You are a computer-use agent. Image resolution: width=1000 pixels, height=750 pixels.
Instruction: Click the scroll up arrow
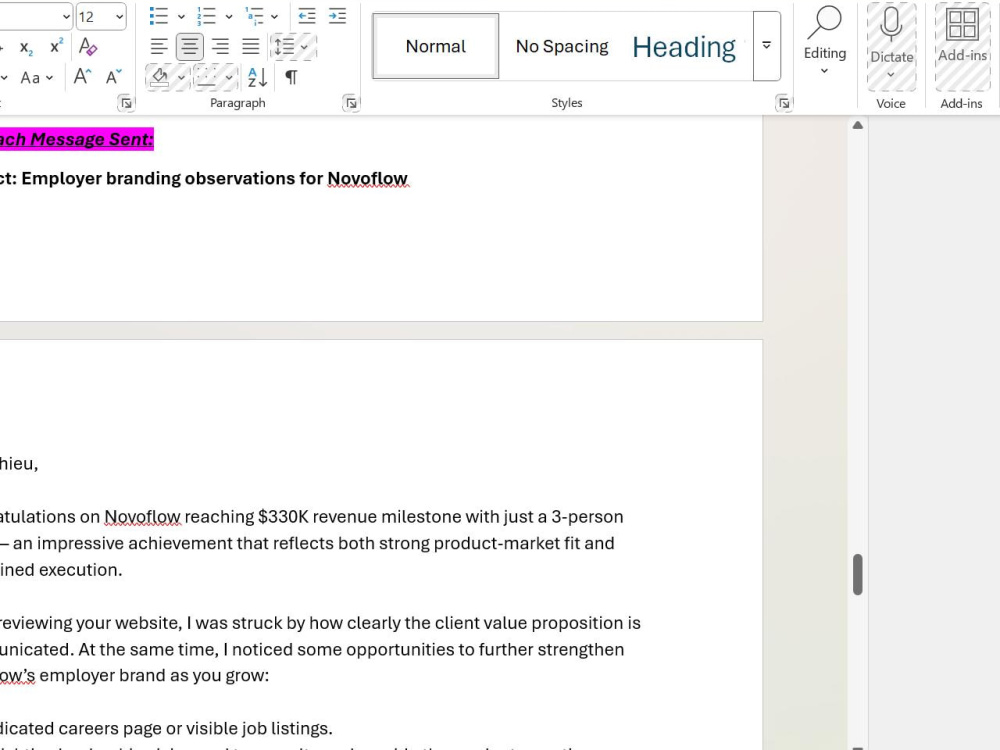click(x=858, y=125)
